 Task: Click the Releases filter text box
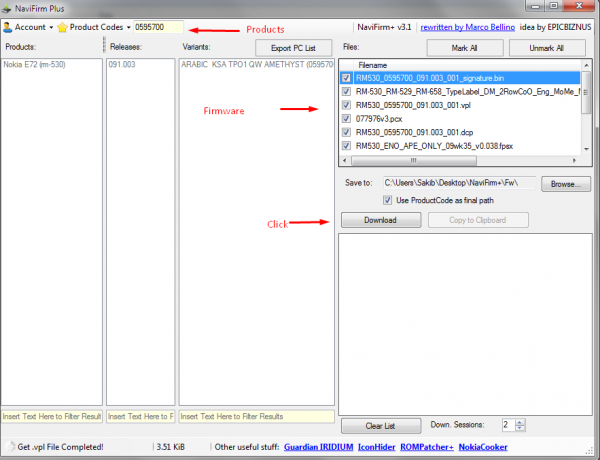(140, 416)
